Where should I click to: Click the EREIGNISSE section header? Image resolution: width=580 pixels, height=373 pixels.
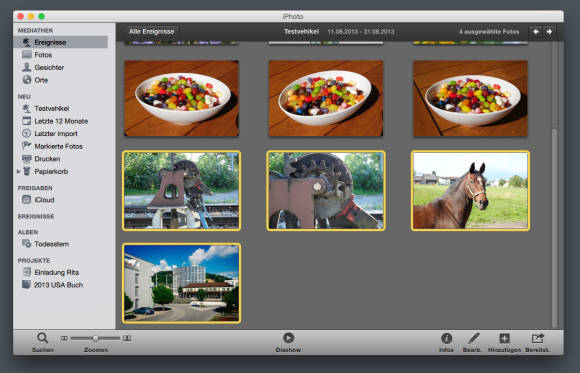point(36,216)
